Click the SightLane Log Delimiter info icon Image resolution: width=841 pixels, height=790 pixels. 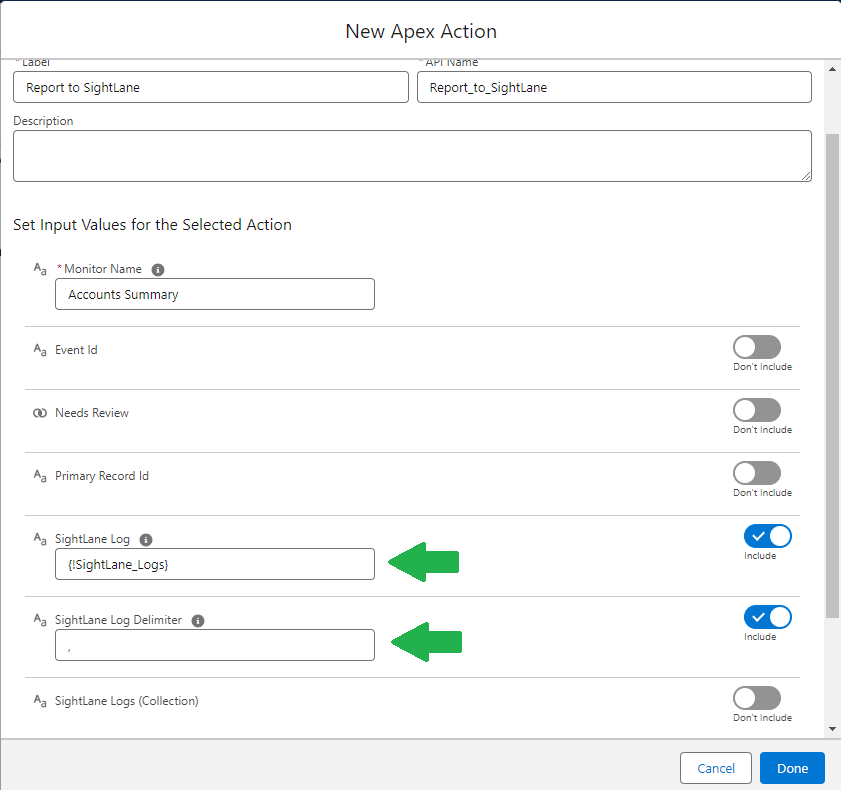click(198, 621)
